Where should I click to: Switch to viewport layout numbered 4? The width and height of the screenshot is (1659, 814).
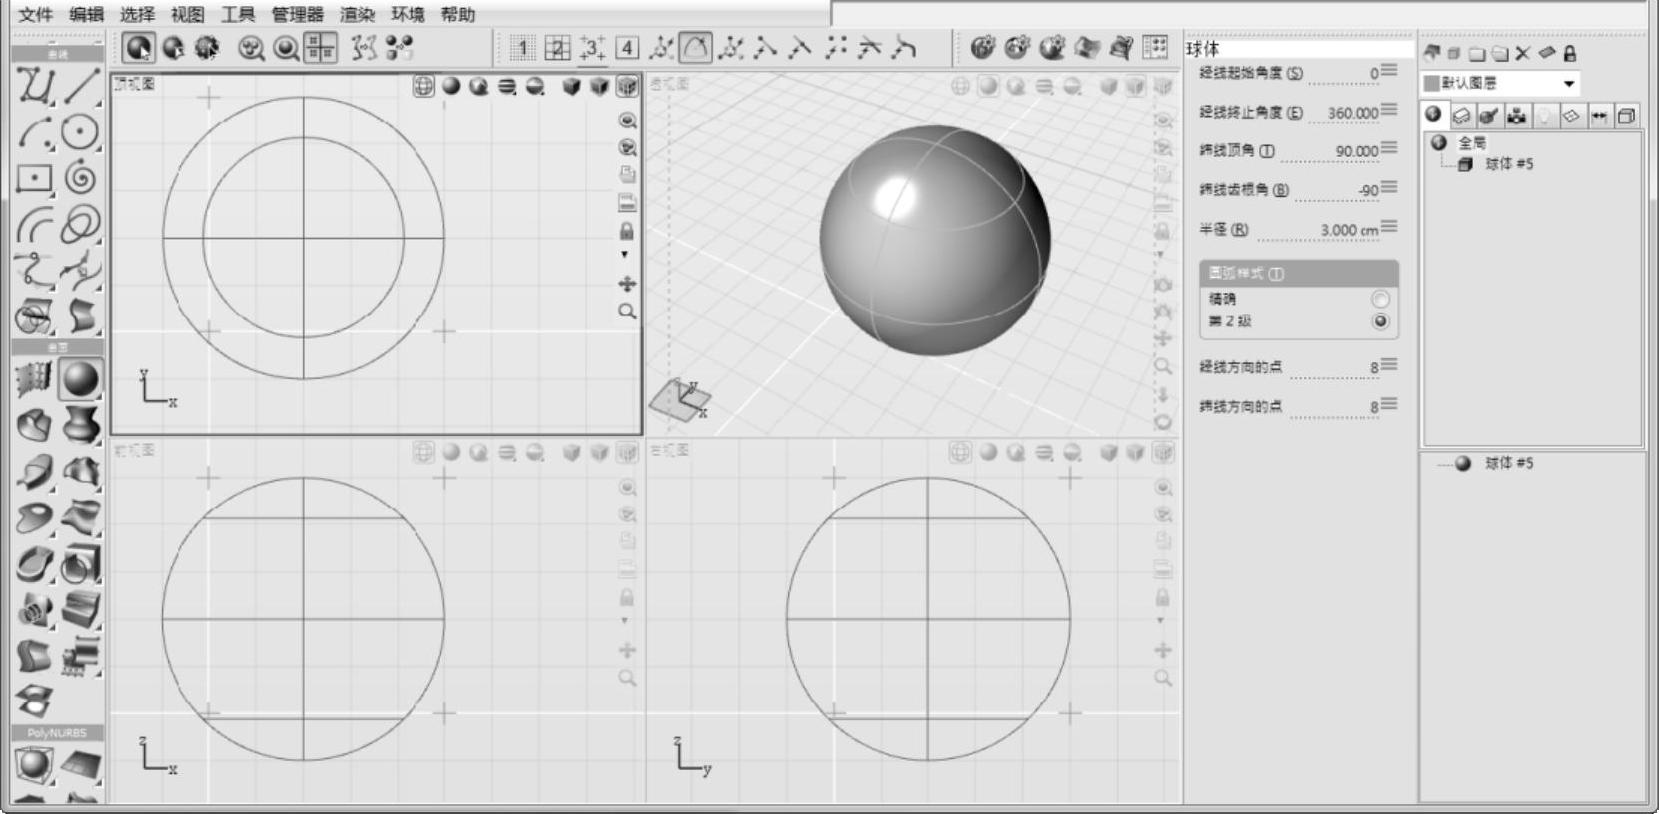[627, 47]
